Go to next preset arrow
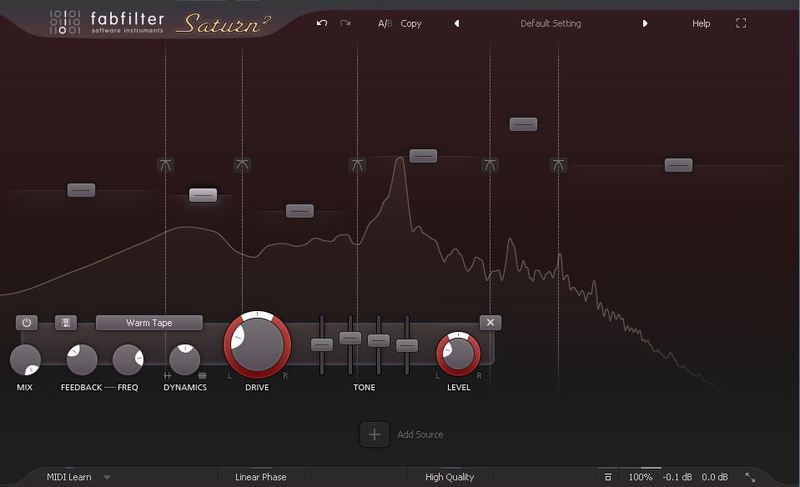Viewport: 800px width, 487px height. point(645,23)
